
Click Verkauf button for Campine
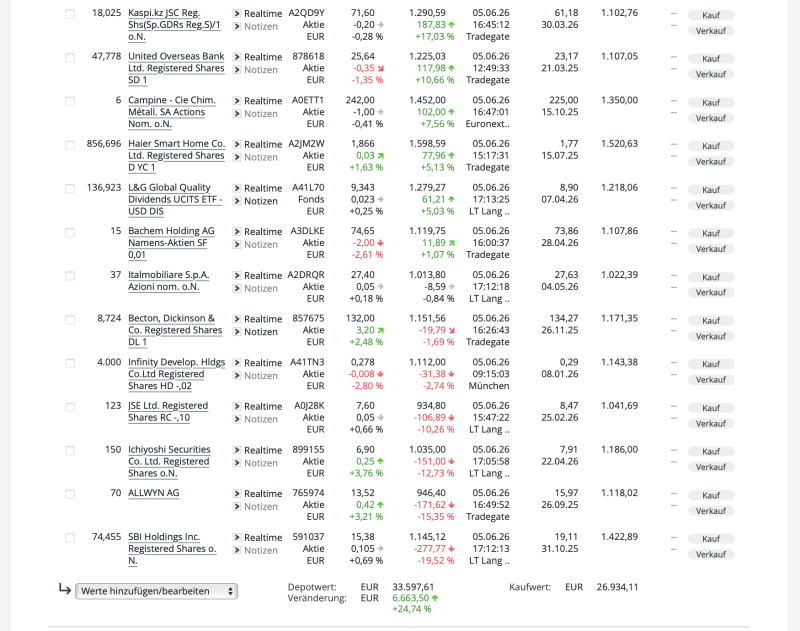click(x=711, y=118)
